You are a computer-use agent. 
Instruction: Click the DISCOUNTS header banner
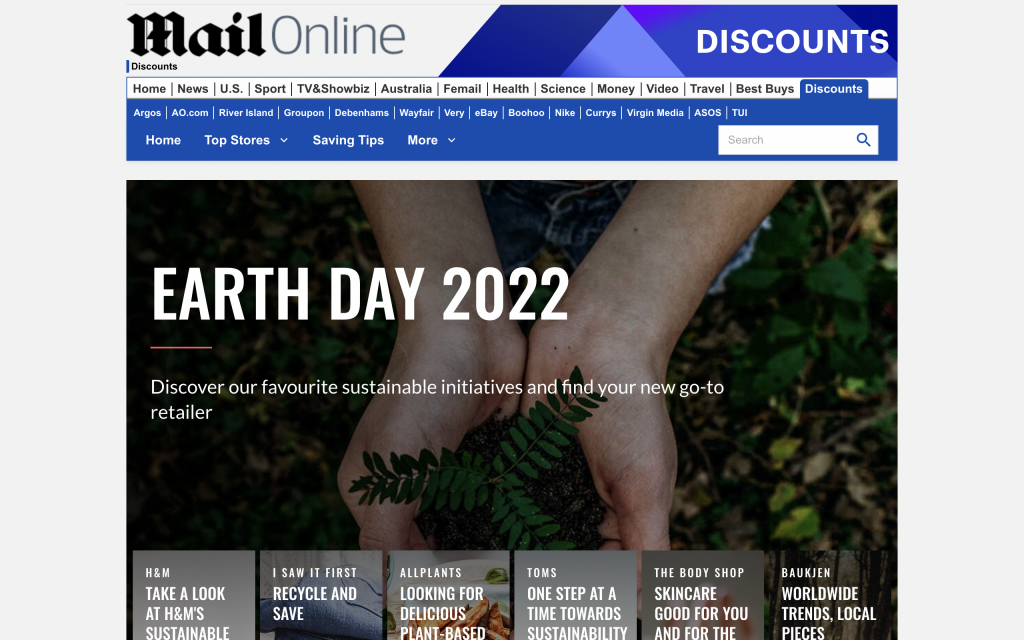667,40
